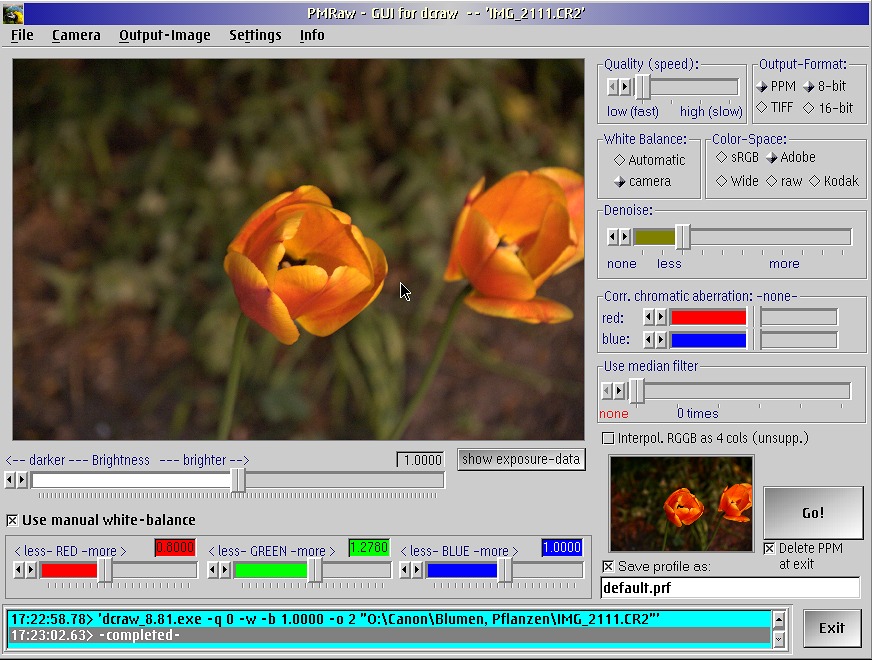
Task: Select TIFF output format
Action: 762,108
